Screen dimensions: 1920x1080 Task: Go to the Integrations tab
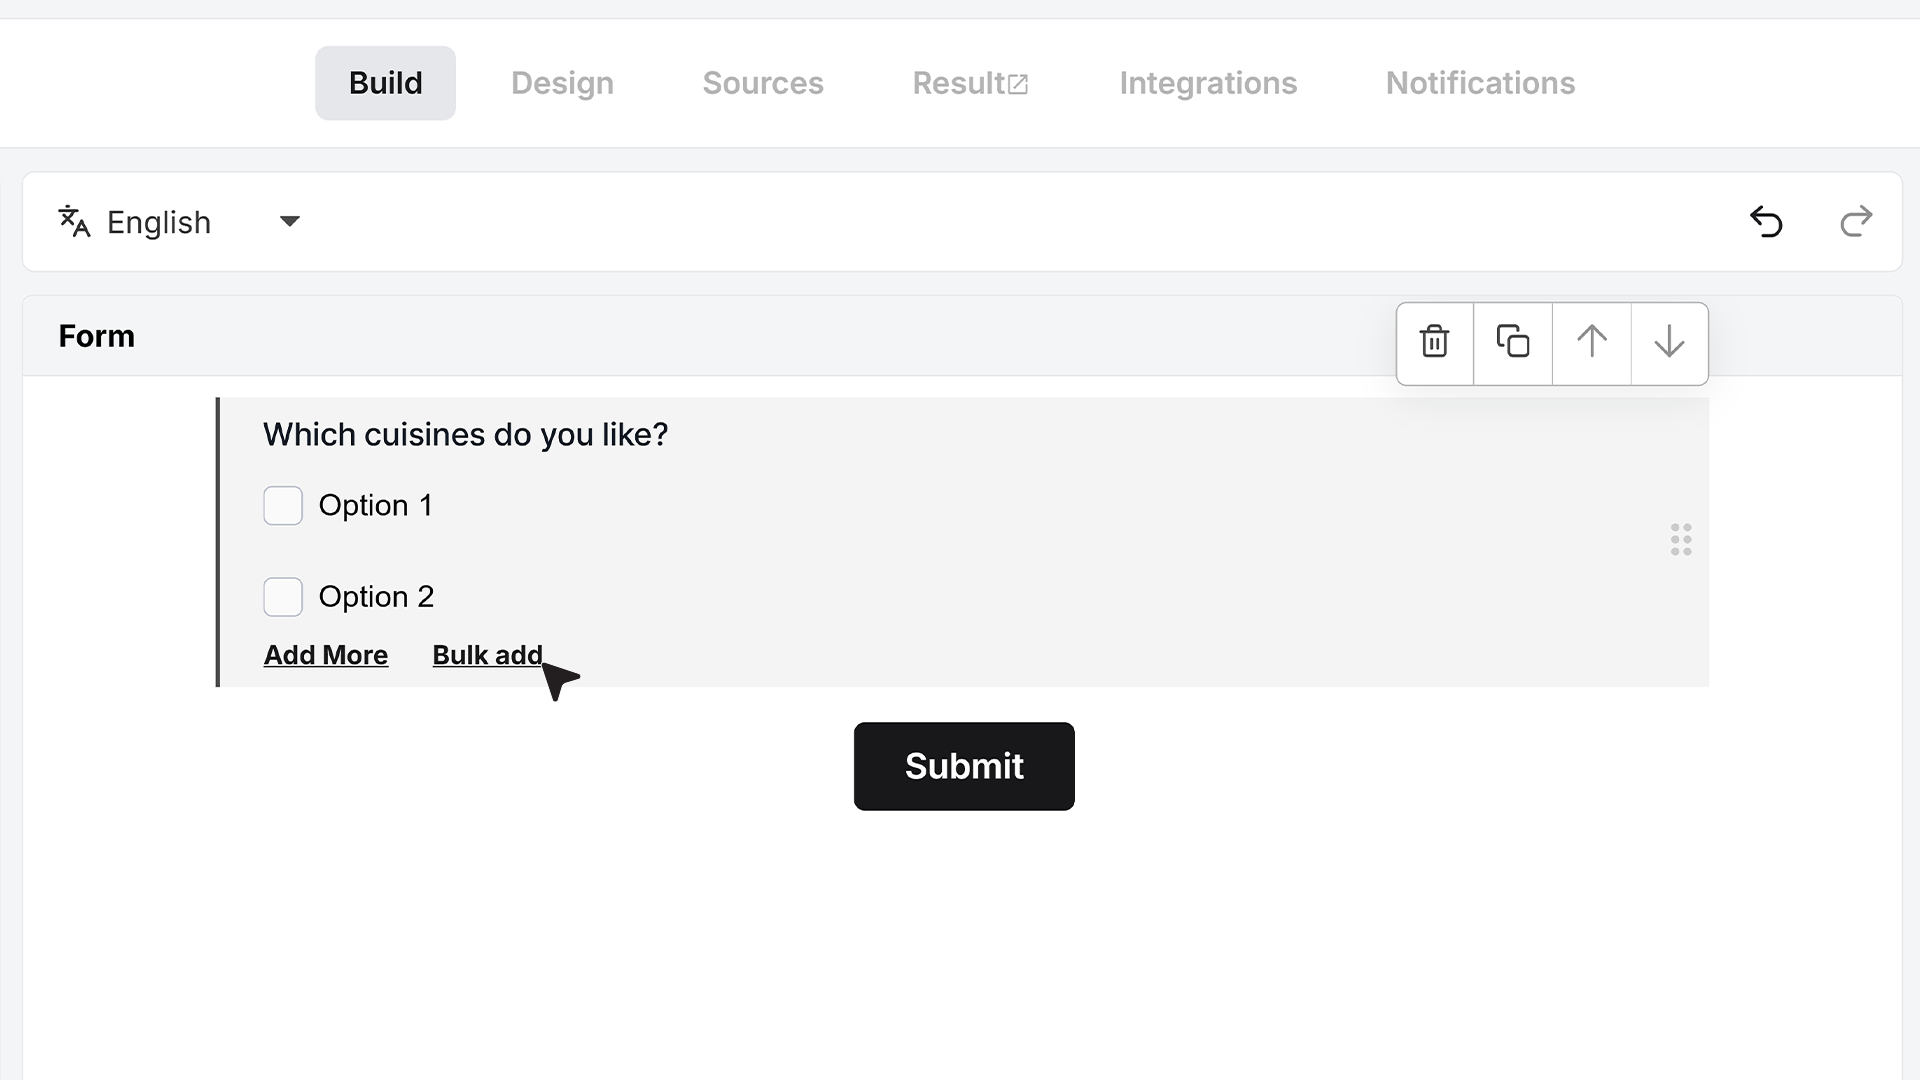point(1208,83)
